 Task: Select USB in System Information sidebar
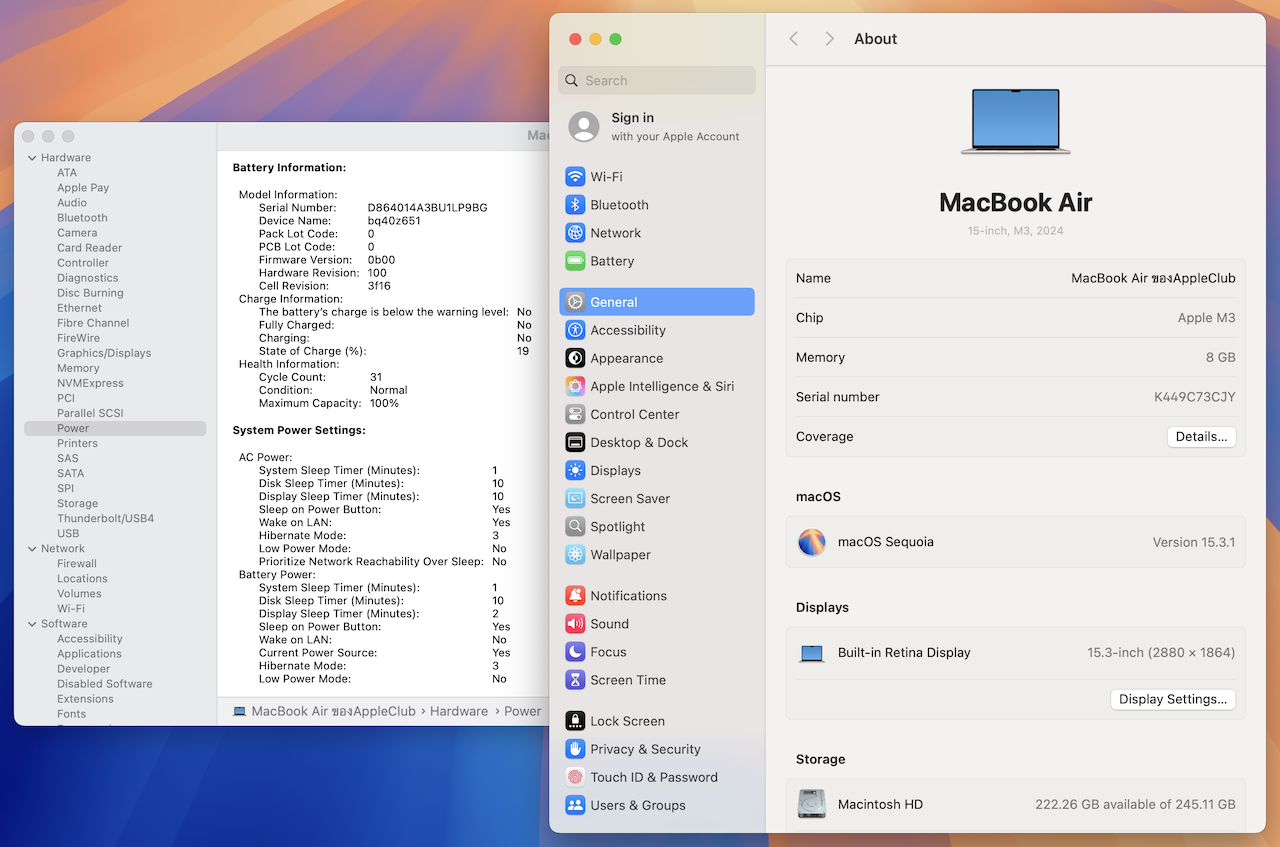(x=68, y=533)
